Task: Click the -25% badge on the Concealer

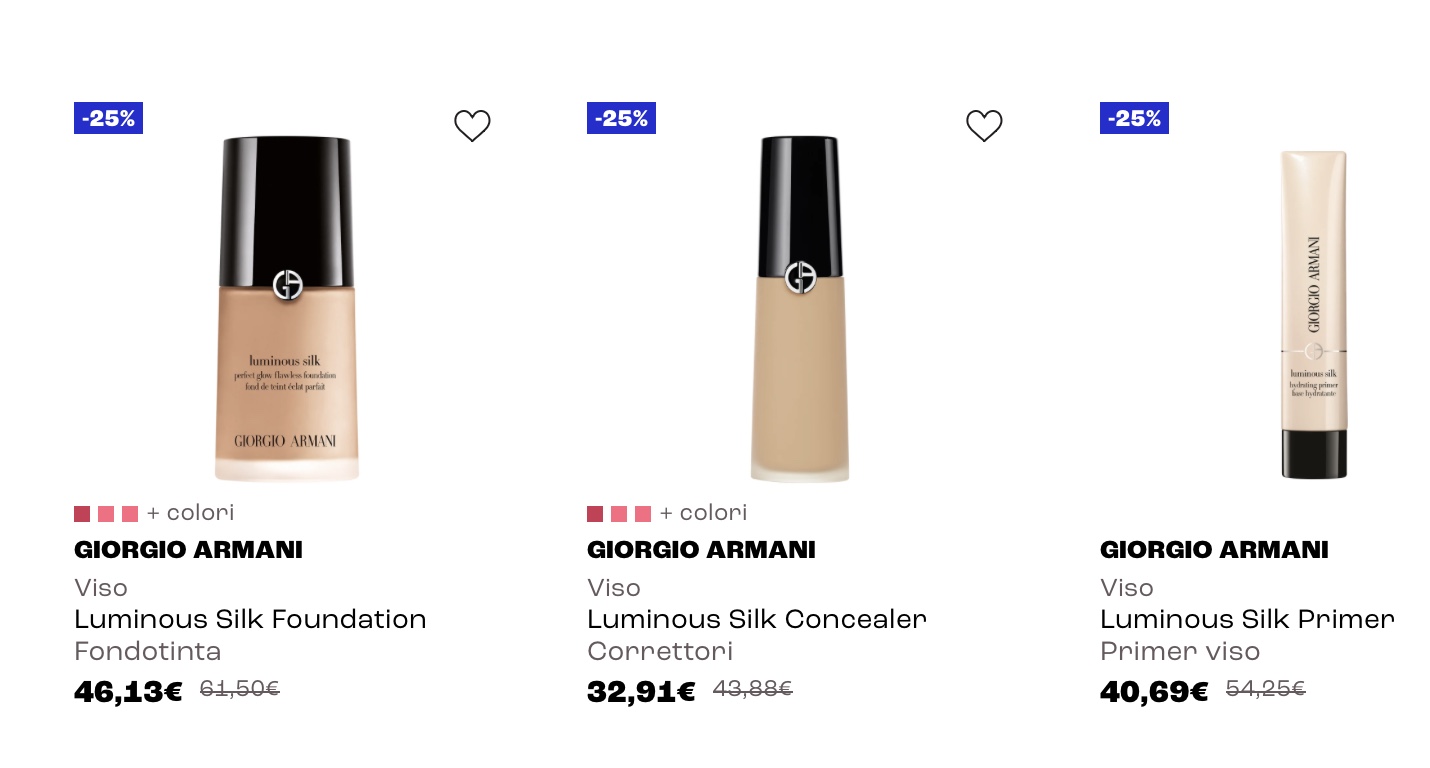Action: (x=621, y=118)
